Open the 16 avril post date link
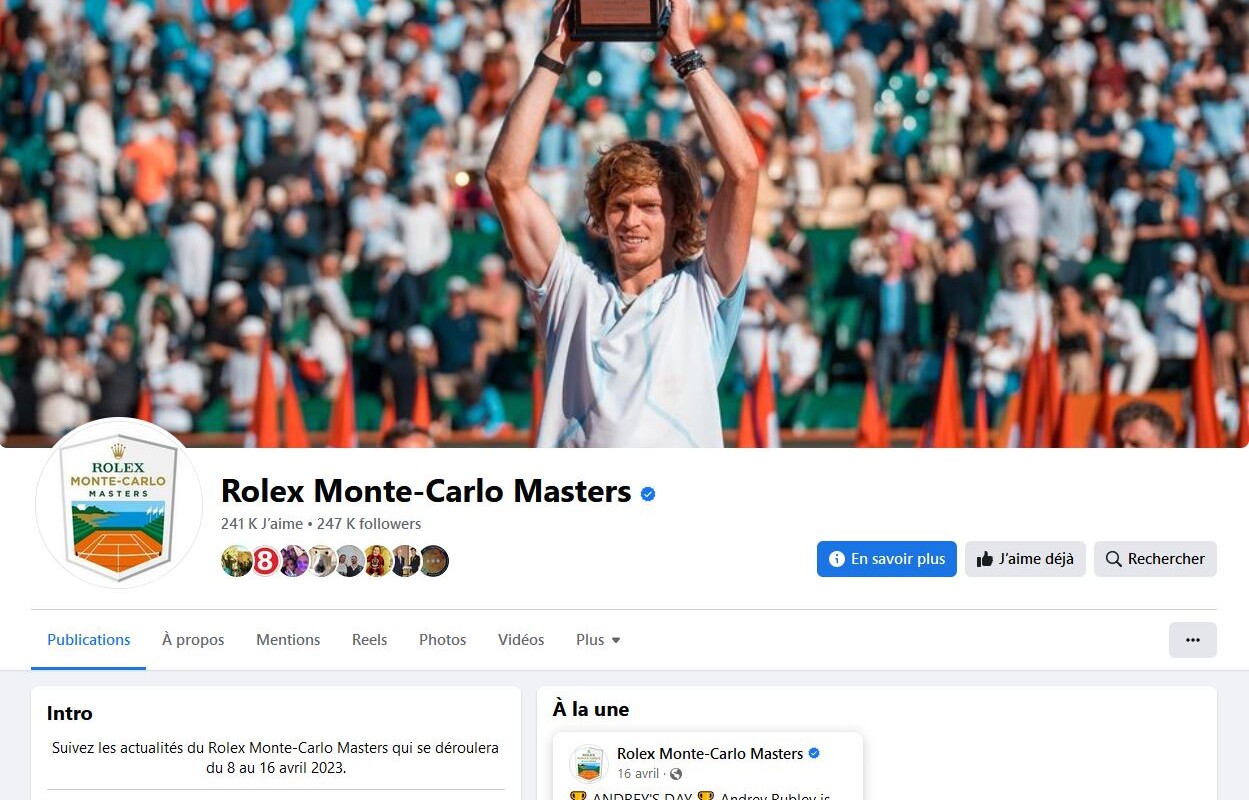The height and width of the screenshot is (800, 1249). click(638, 774)
